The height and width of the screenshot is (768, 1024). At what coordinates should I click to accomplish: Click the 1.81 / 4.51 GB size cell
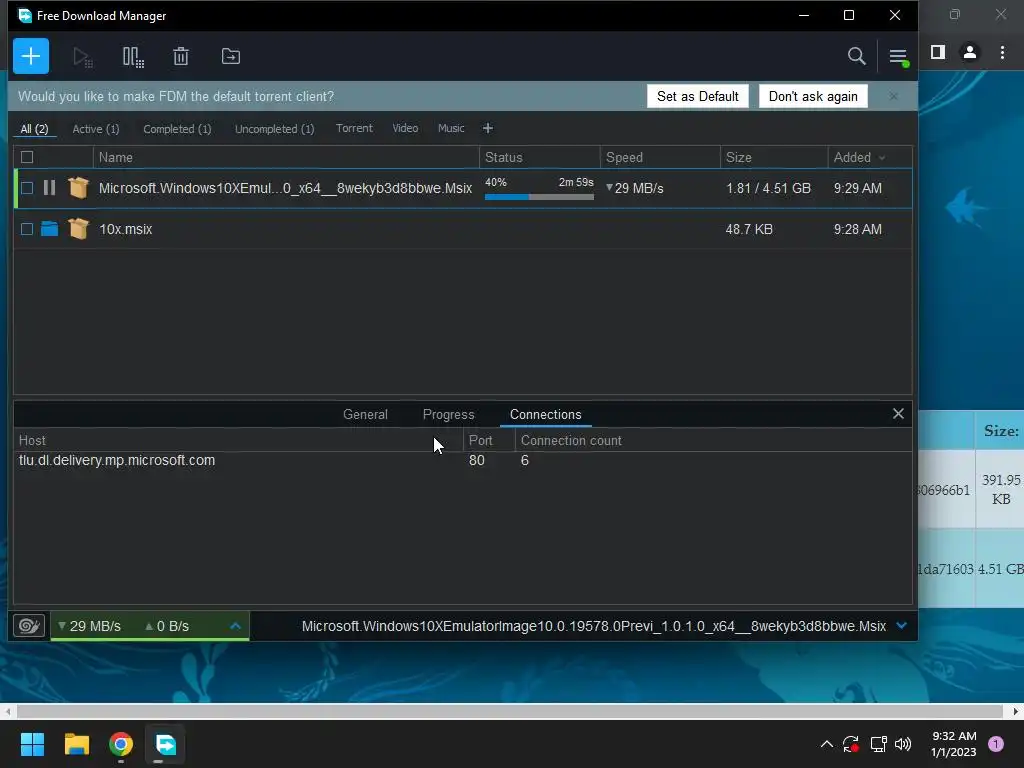point(768,188)
